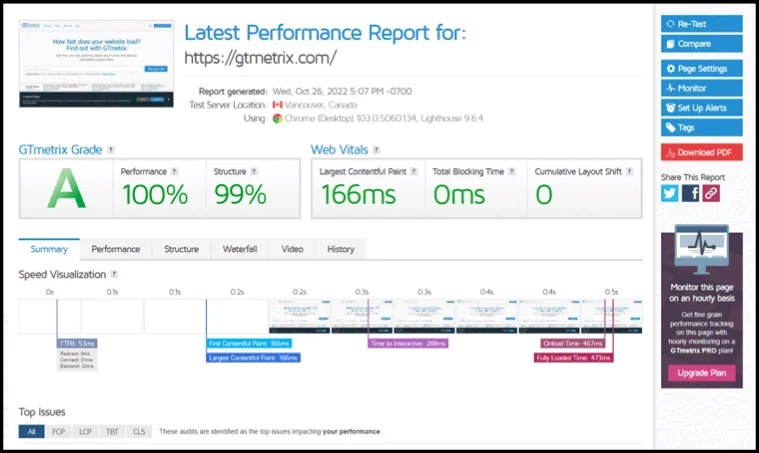This screenshot has height=453, width=759.
Task: Copy report link icon
Action: 711,193
